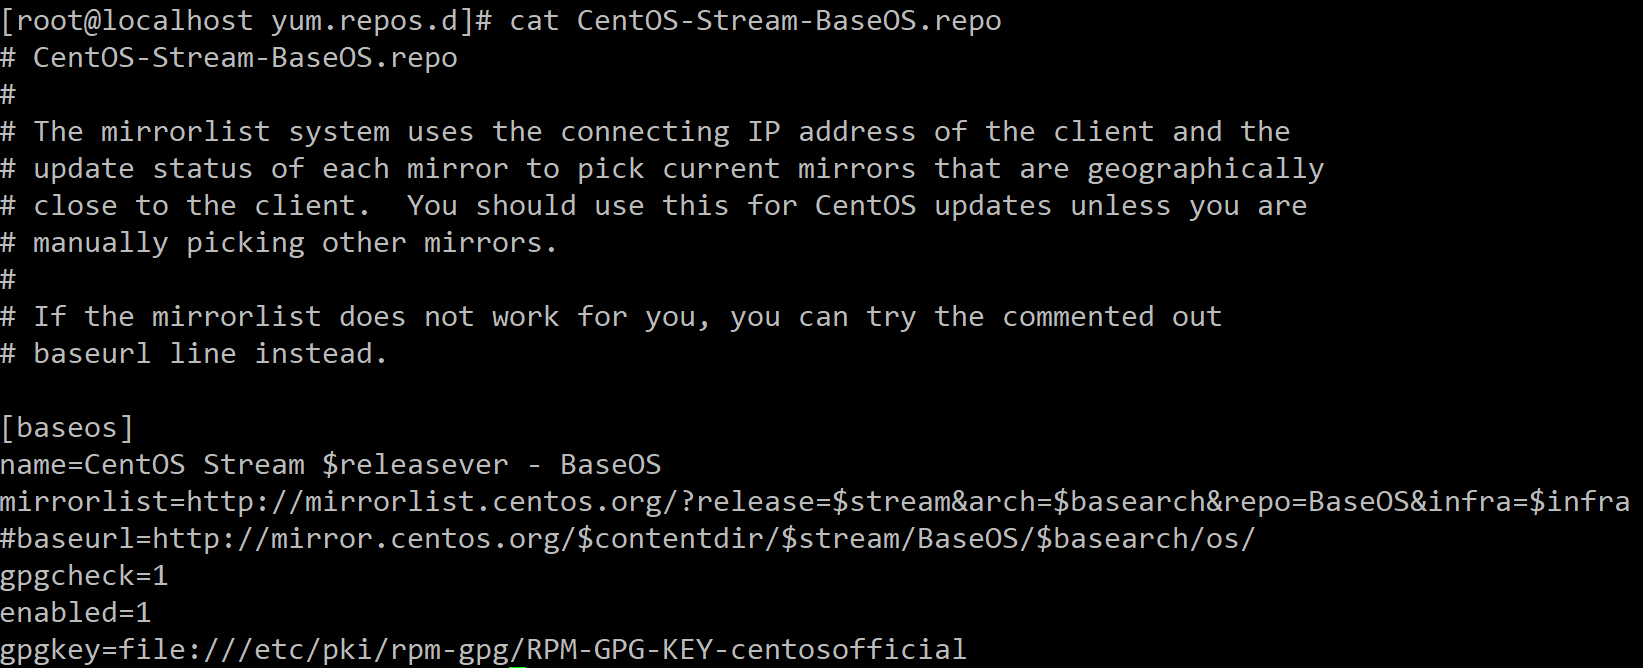1643x668 pixels.
Task: Click the enabled=1 line
Action: (76, 613)
